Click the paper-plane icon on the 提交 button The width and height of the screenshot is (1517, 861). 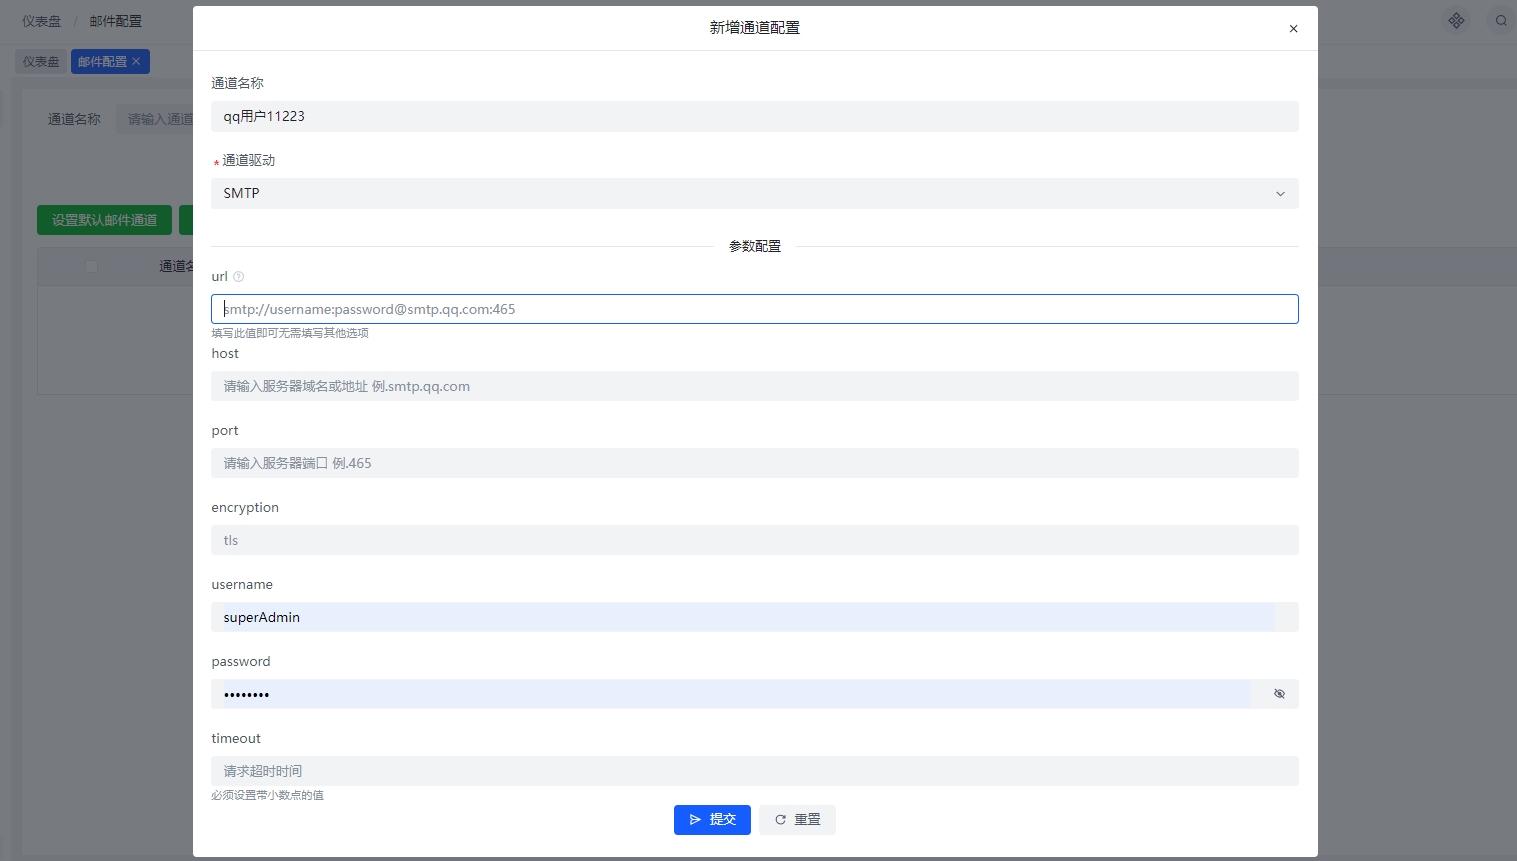(x=696, y=819)
